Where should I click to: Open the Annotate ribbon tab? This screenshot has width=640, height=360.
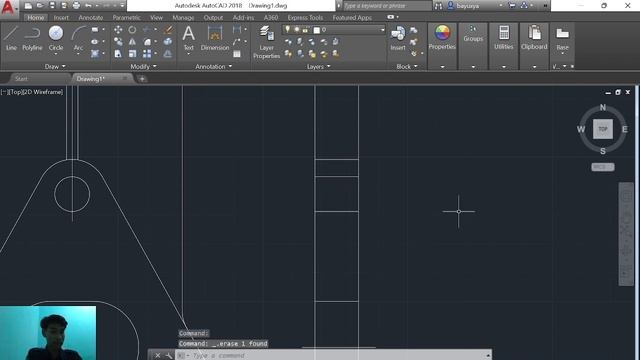[91, 18]
